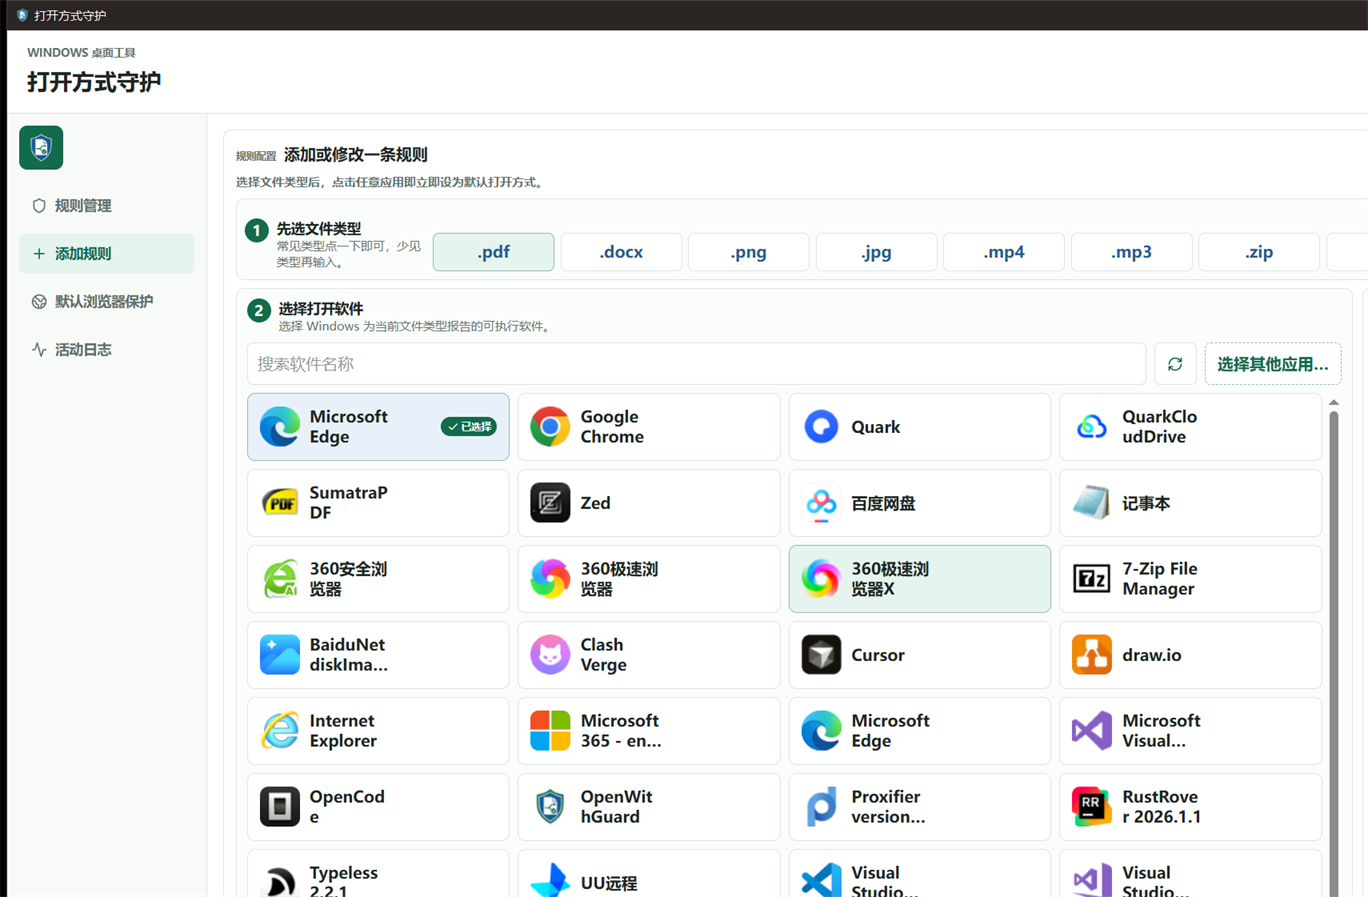This screenshot has width=1368, height=897.
Task: Select the 360极速浏览器 icon
Action: [550, 579]
